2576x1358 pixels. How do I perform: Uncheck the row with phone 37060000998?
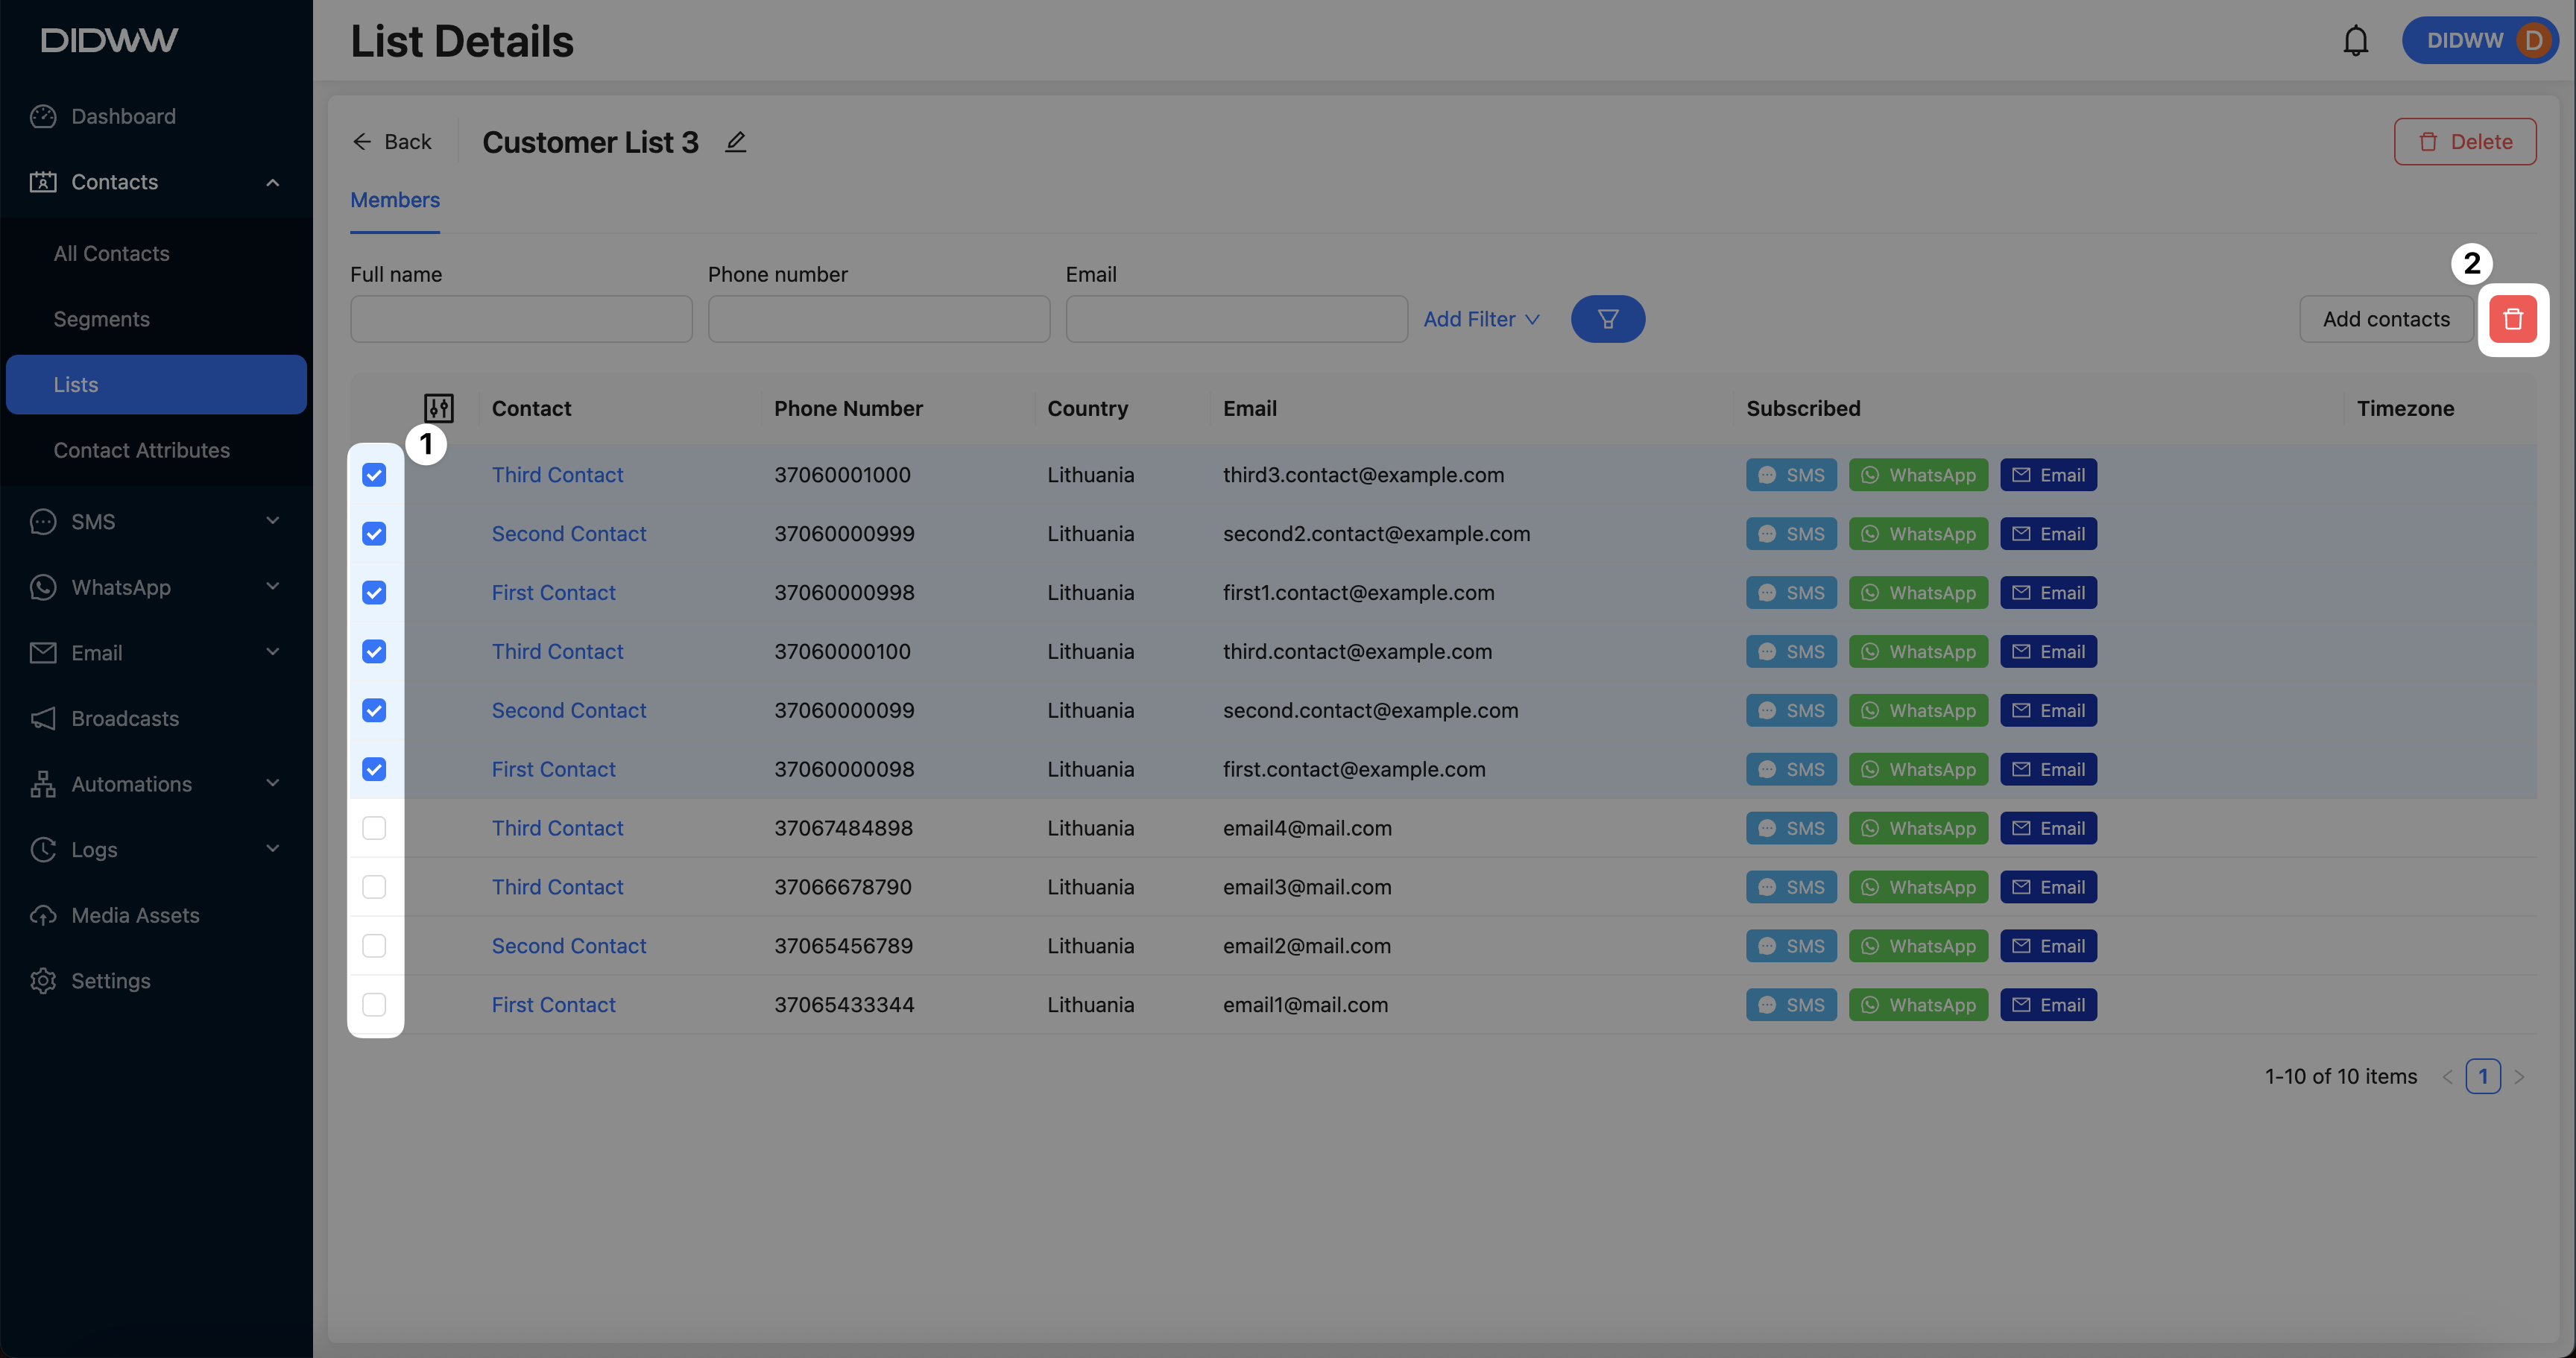374,593
